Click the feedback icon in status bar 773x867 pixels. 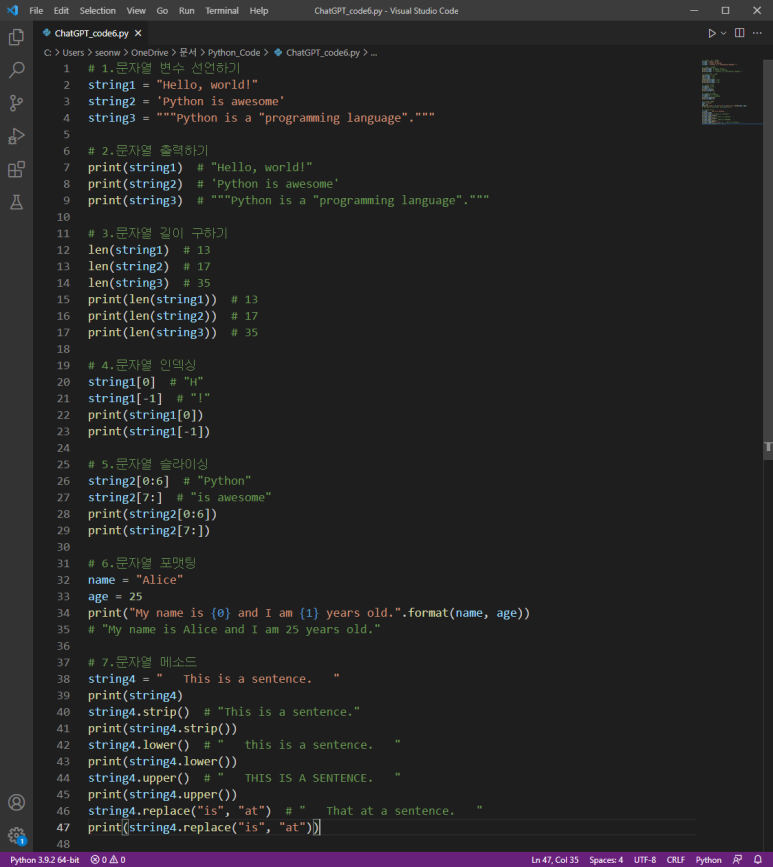point(738,860)
